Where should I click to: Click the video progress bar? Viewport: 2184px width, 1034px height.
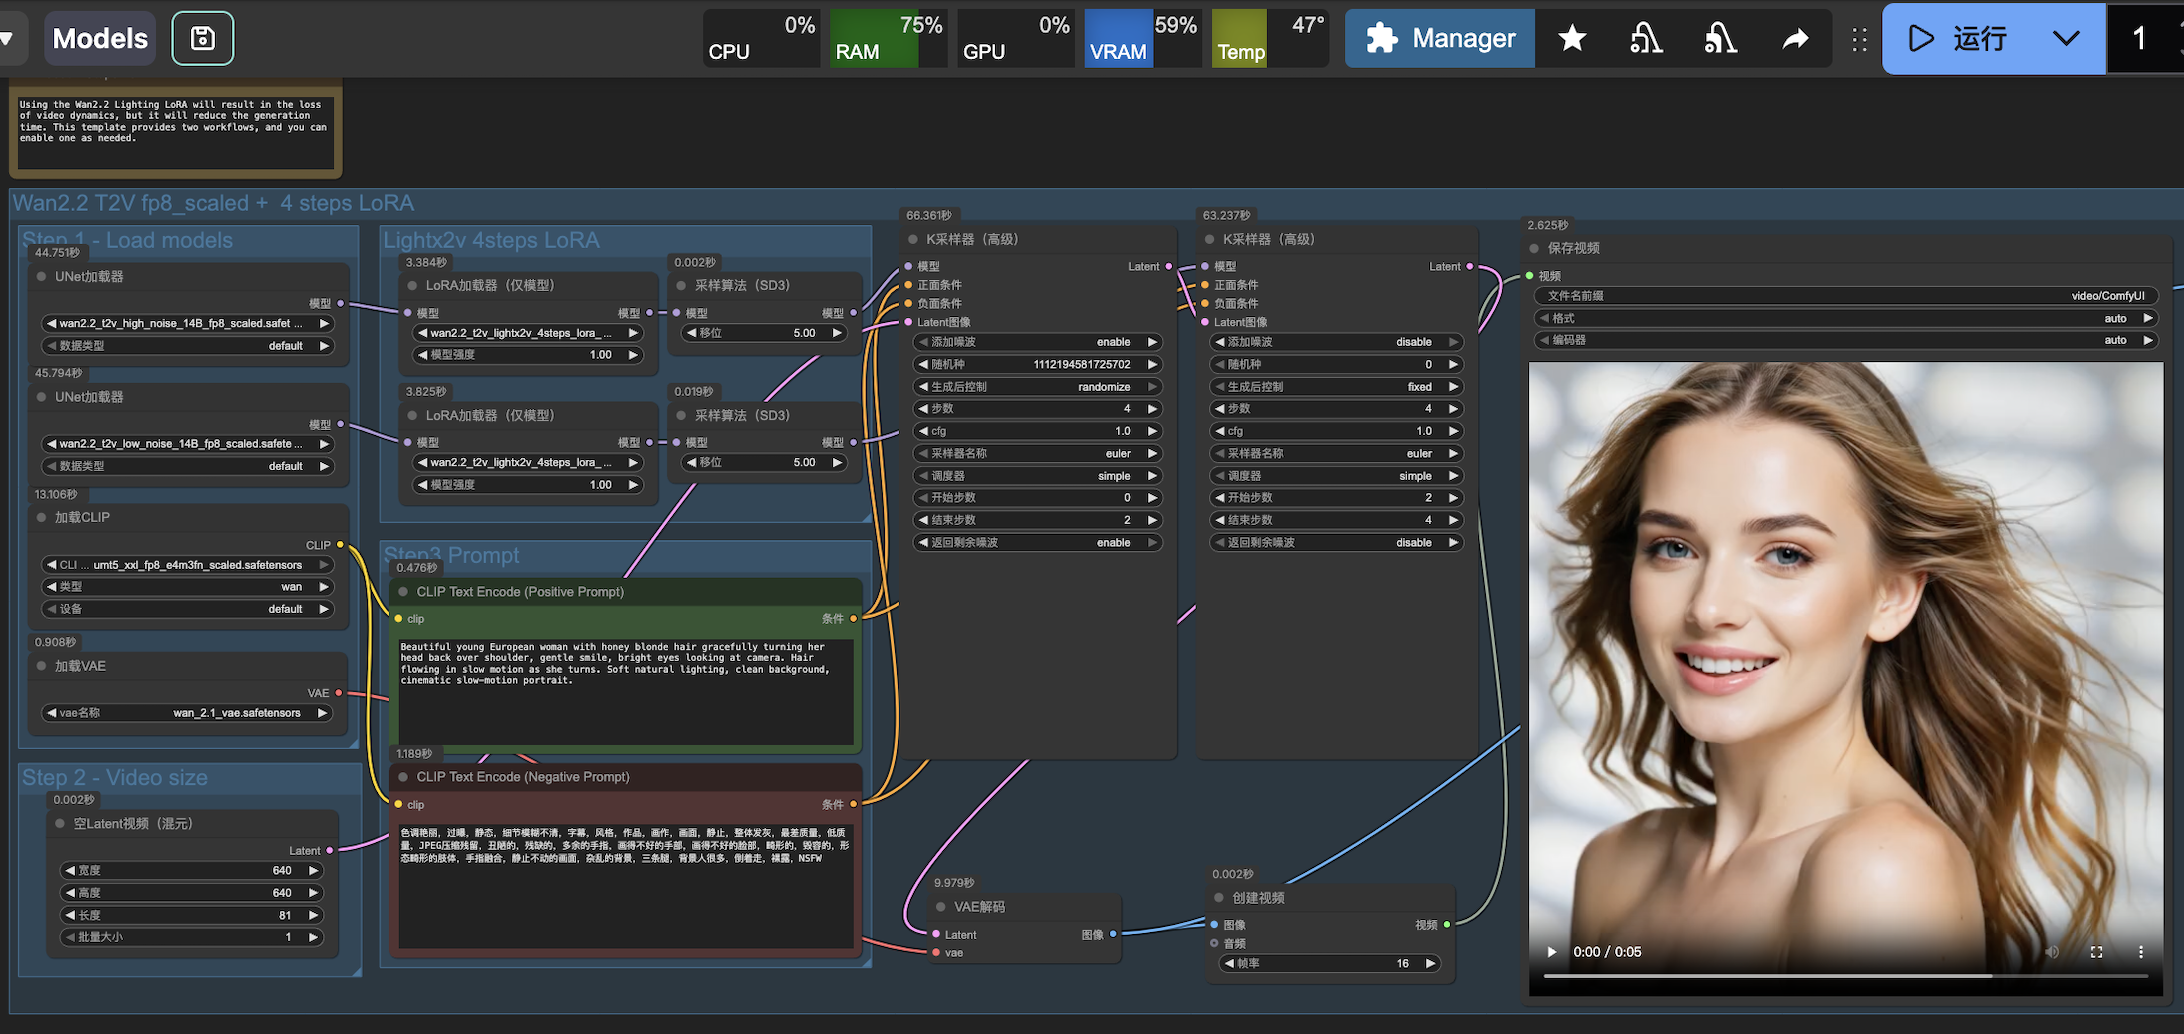coord(1845,975)
